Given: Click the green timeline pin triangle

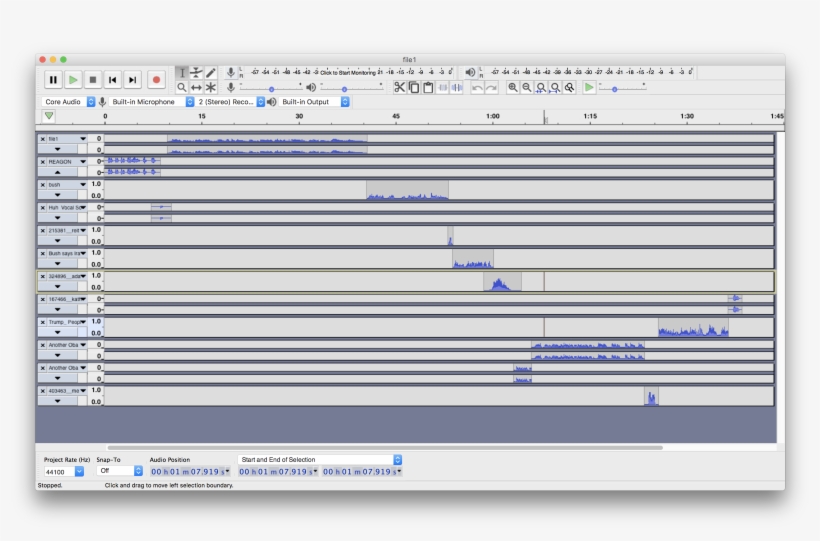Looking at the screenshot, I should point(49,116).
